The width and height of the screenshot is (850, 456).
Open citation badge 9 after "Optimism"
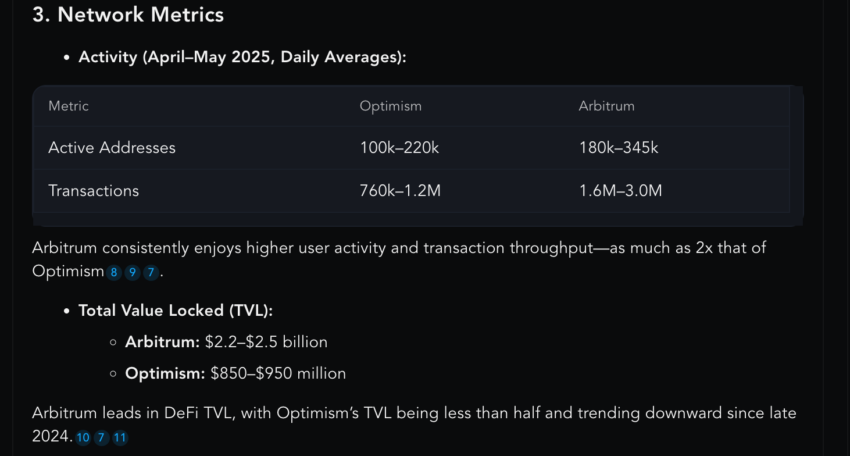coord(132,272)
